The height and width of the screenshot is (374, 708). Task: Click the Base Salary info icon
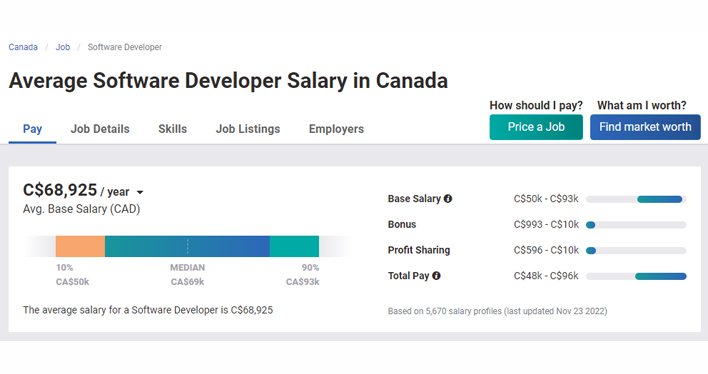click(447, 199)
